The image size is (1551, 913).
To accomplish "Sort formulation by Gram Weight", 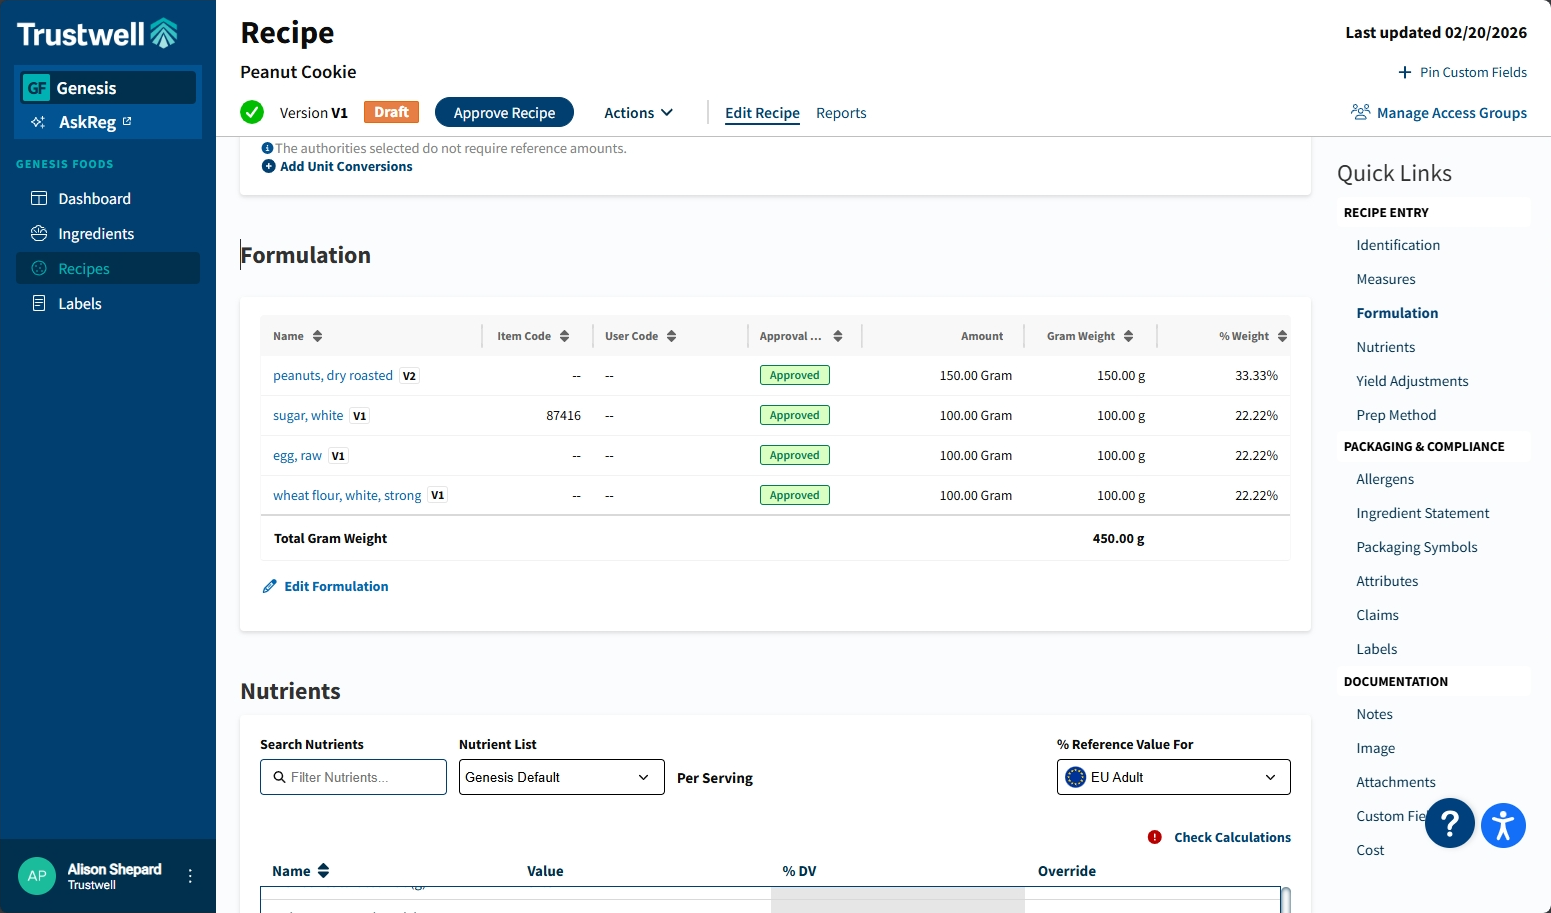I will tap(1128, 336).
